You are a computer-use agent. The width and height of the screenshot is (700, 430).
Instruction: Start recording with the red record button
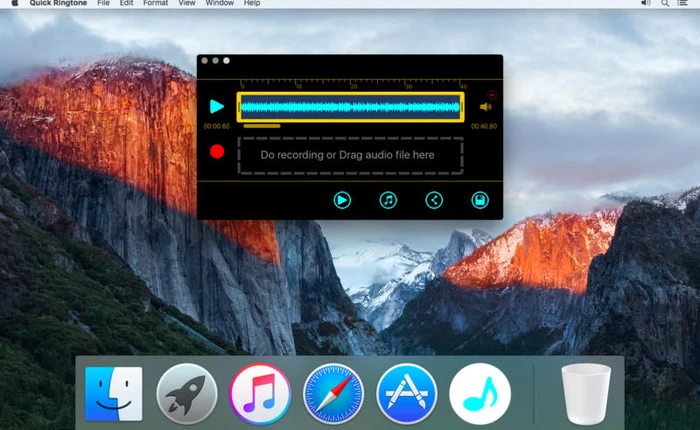216,152
